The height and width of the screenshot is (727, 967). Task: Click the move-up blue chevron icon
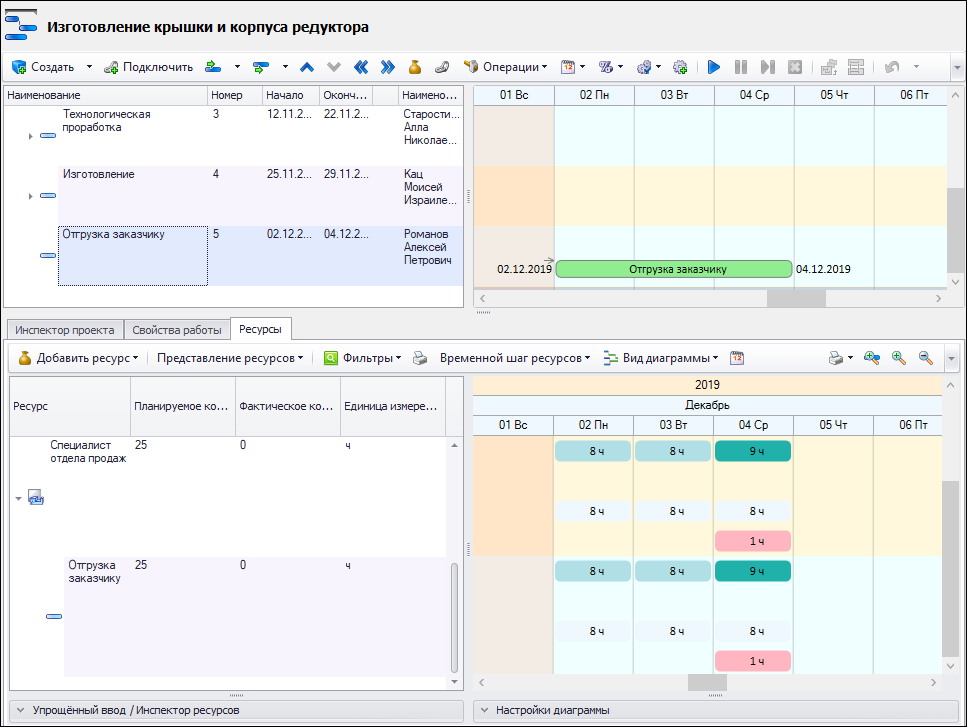pyautogui.click(x=307, y=67)
